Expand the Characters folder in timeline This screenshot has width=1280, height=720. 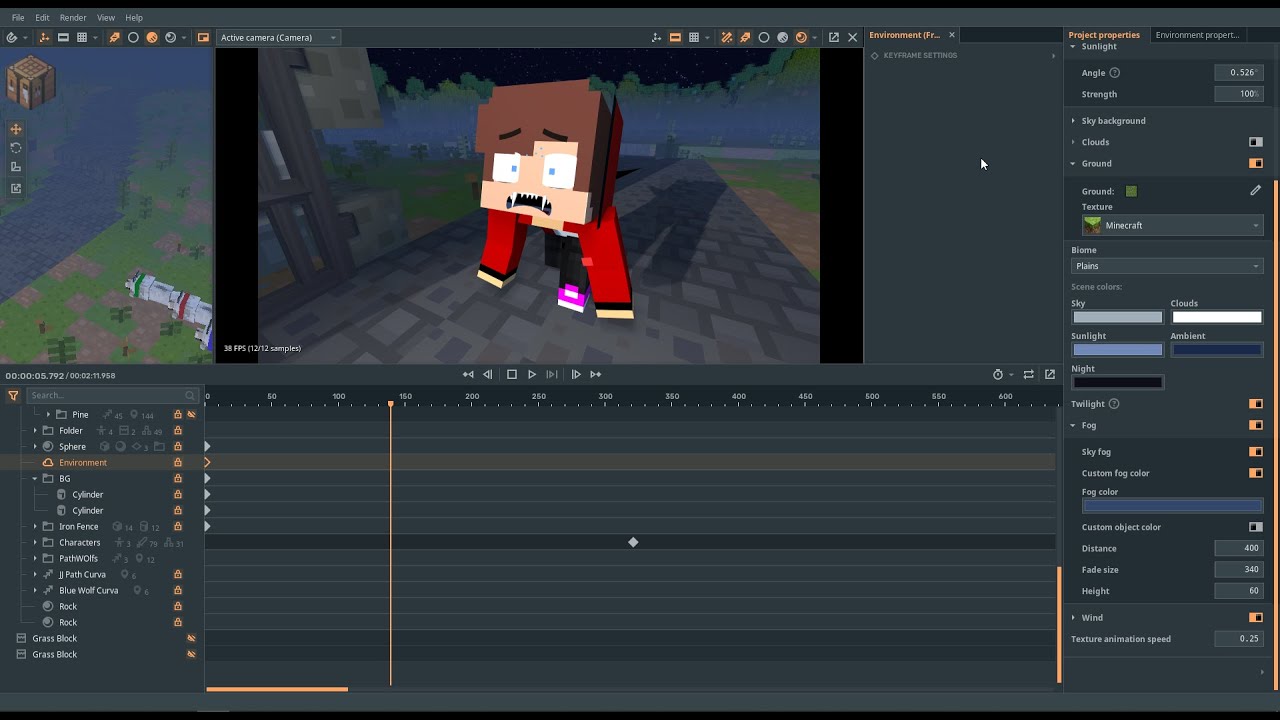35,543
